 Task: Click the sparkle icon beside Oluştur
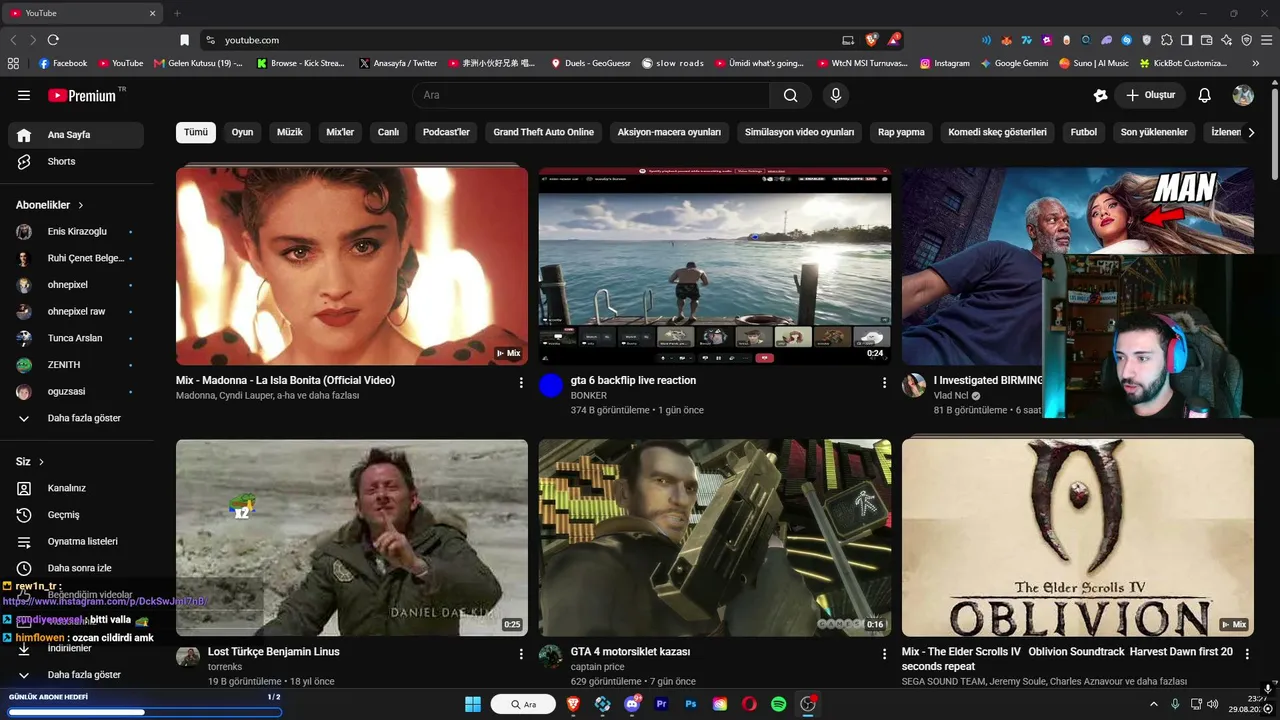coord(1100,95)
